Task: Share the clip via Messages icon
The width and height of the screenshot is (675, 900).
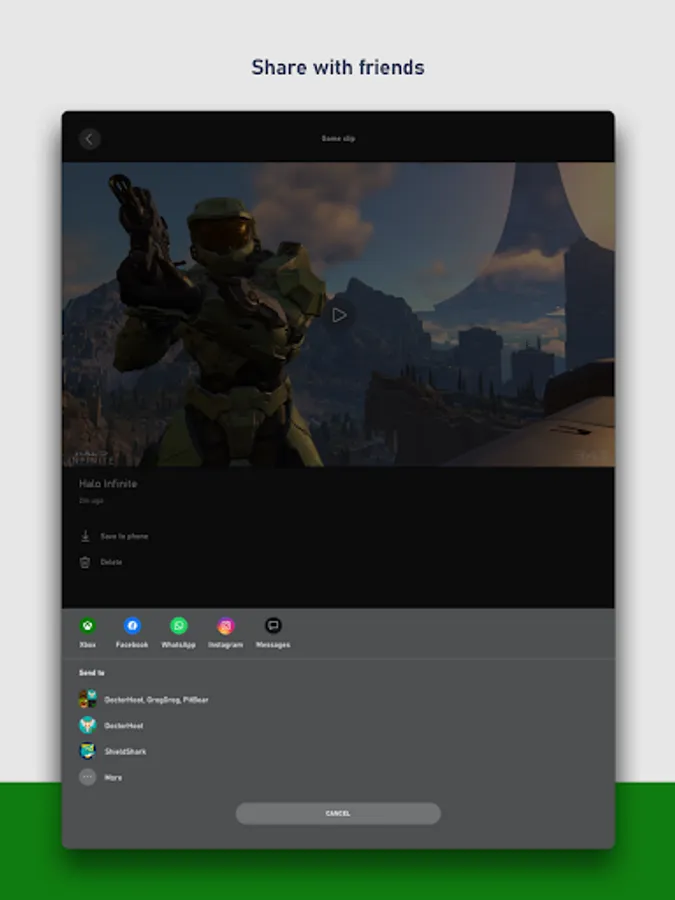Action: pos(273,626)
